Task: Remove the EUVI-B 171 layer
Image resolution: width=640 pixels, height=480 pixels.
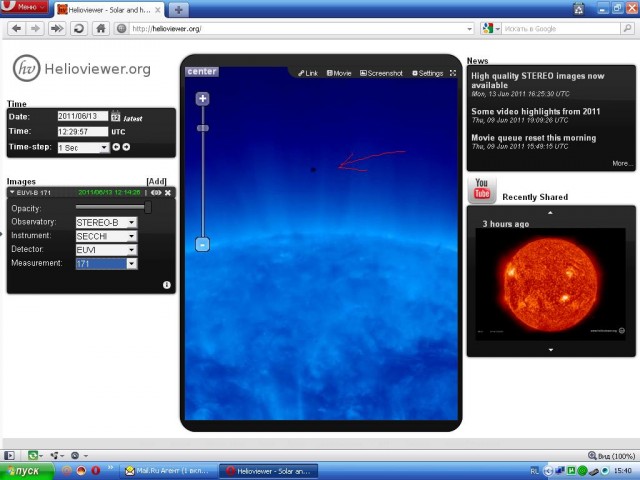Action: [x=168, y=193]
